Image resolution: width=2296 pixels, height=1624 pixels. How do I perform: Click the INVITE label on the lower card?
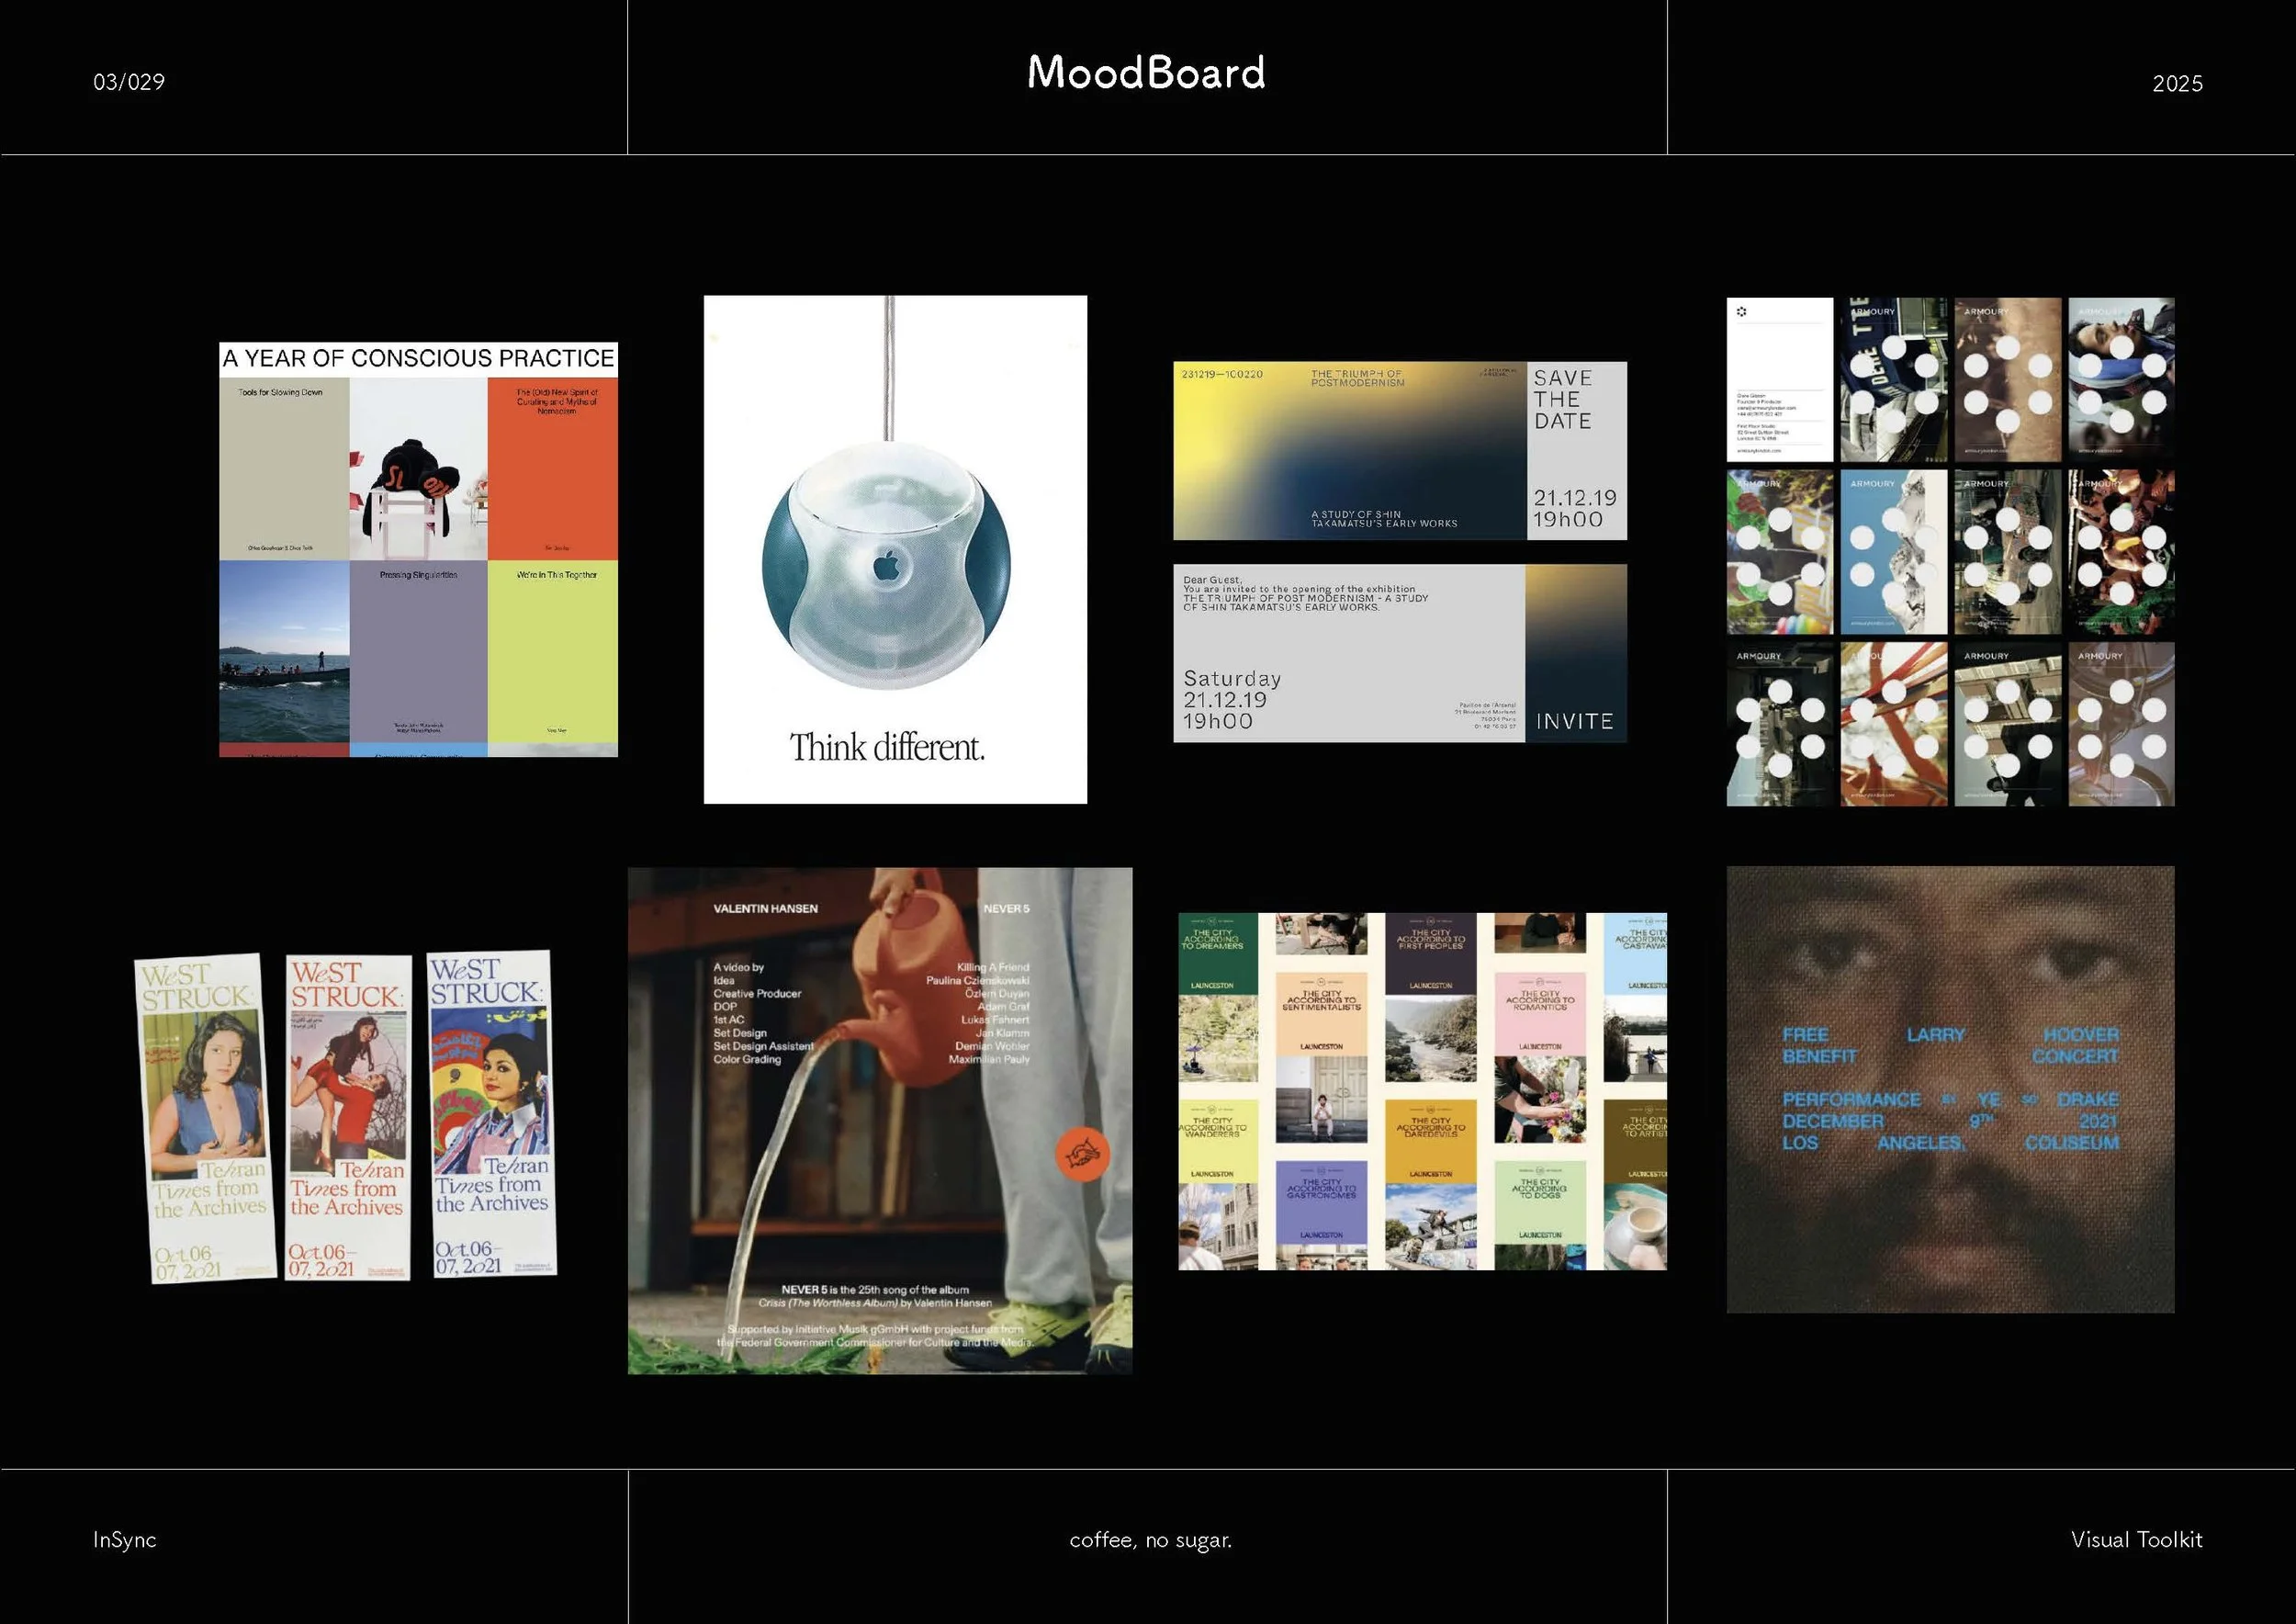tap(1575, 722)
